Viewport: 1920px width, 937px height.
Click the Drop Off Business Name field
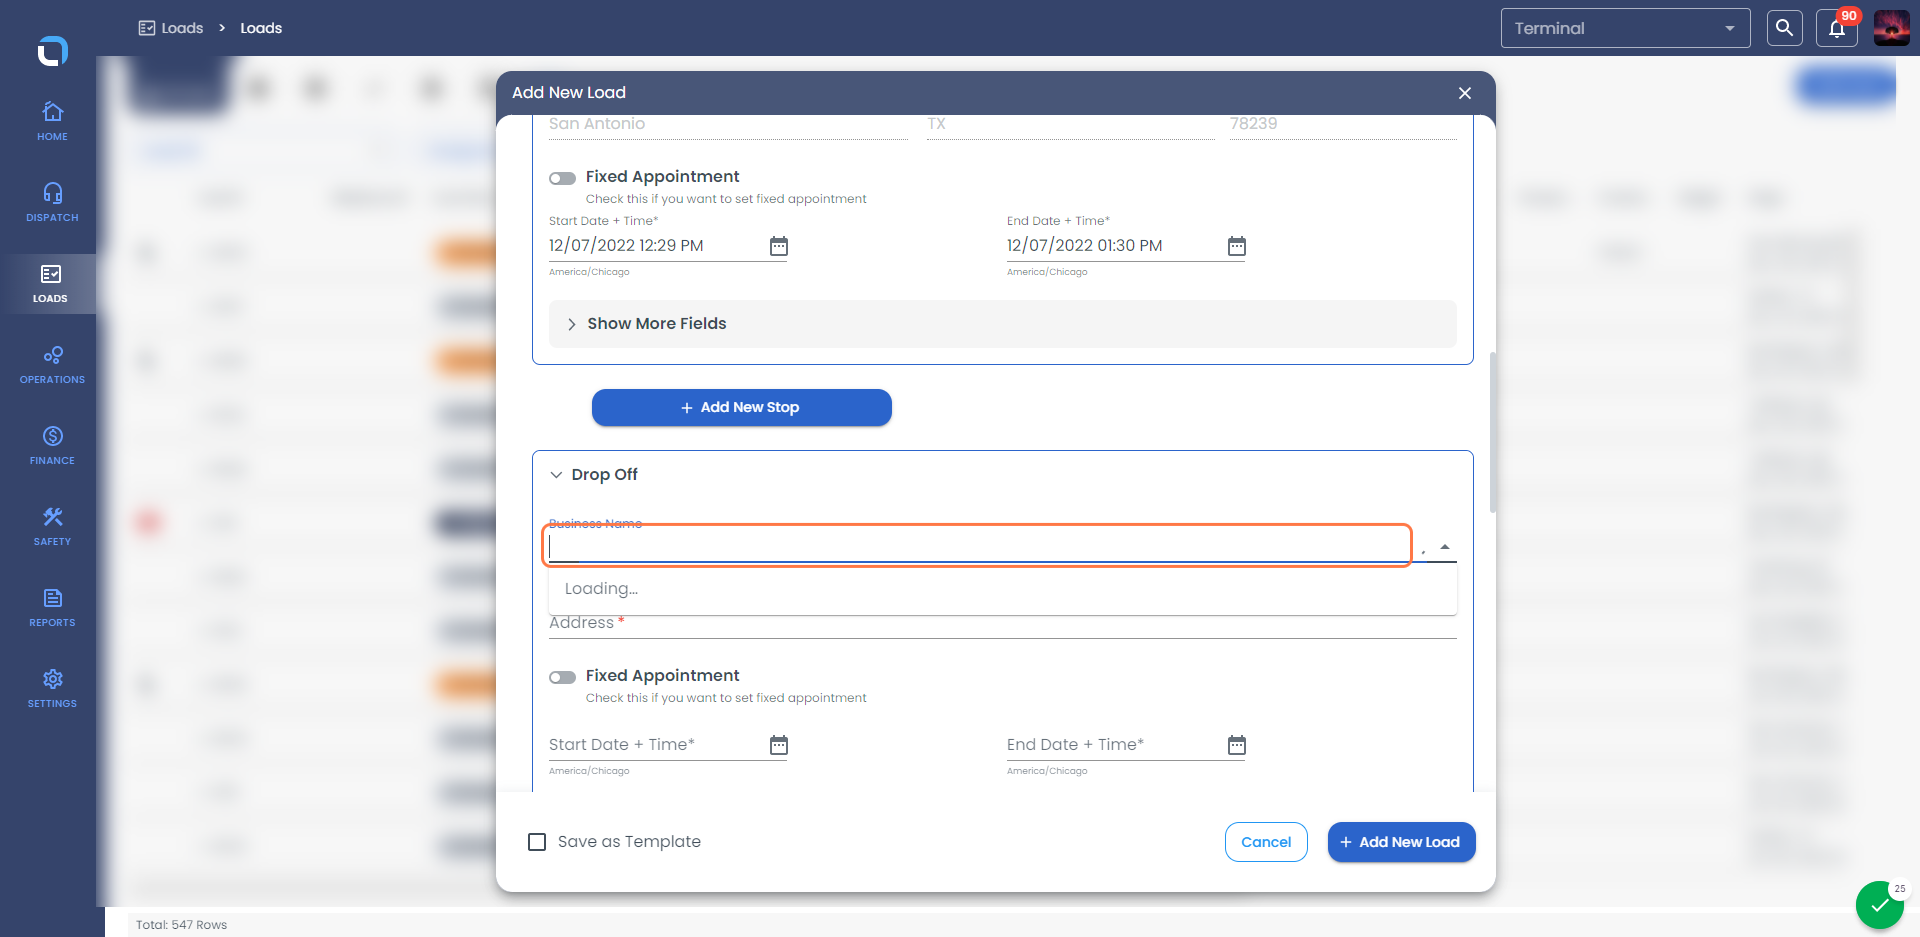(977, 546)
